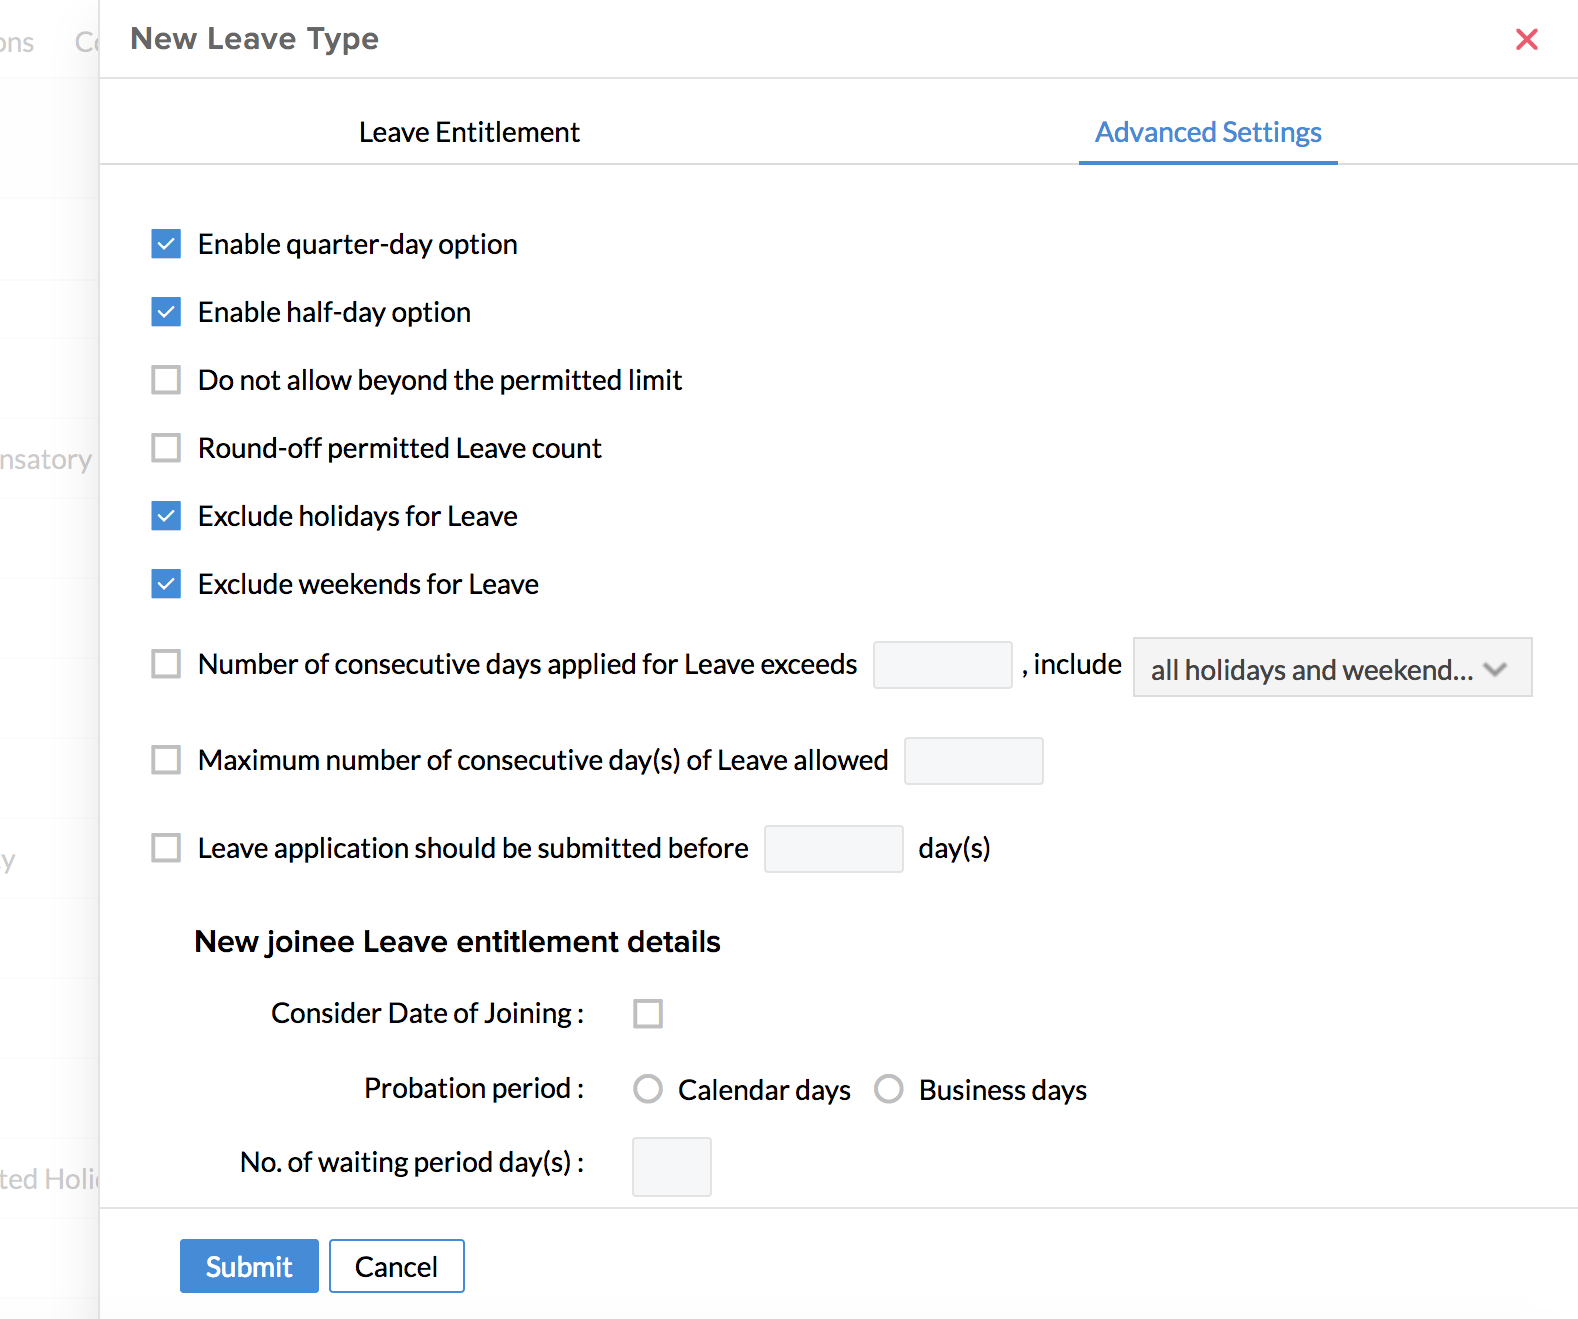Select Calendar days probation period

tap(648, 1089)
